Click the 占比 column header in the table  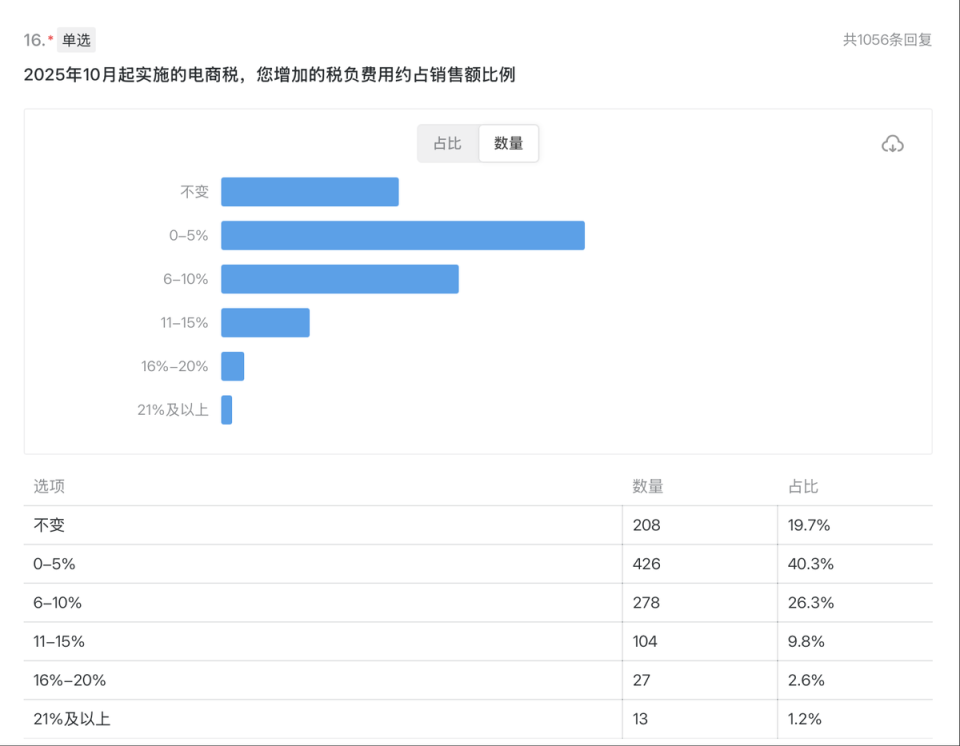pos(801,486)
